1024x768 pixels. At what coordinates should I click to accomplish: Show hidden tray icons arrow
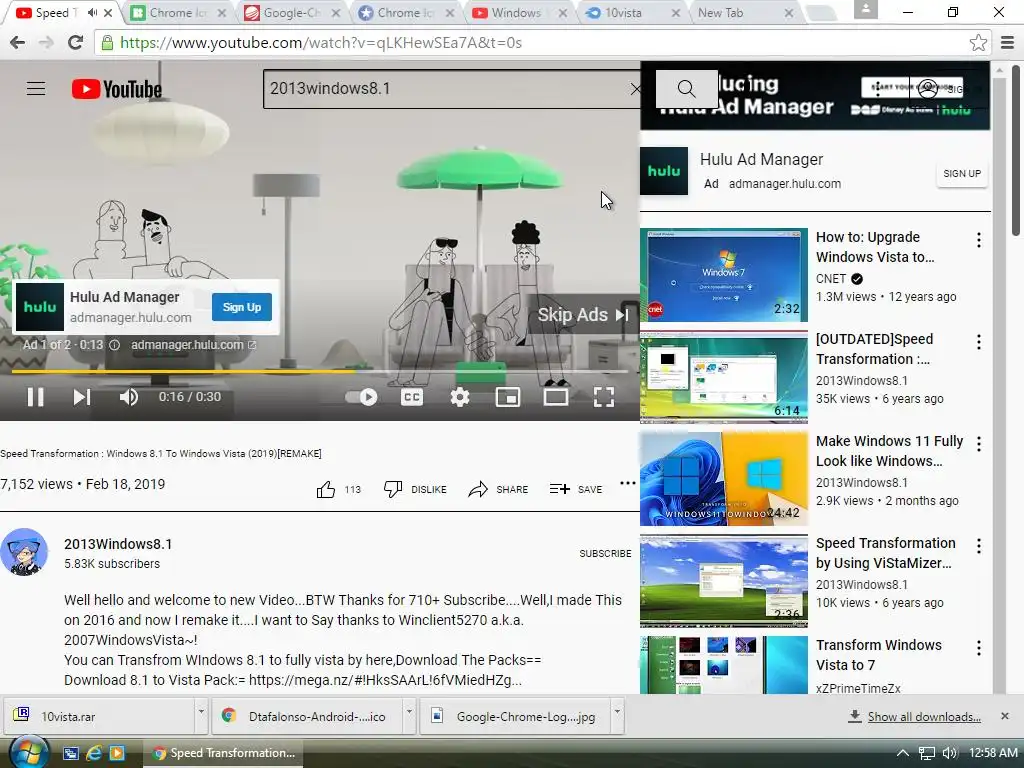pyautogui.click(x=903, y=753)
